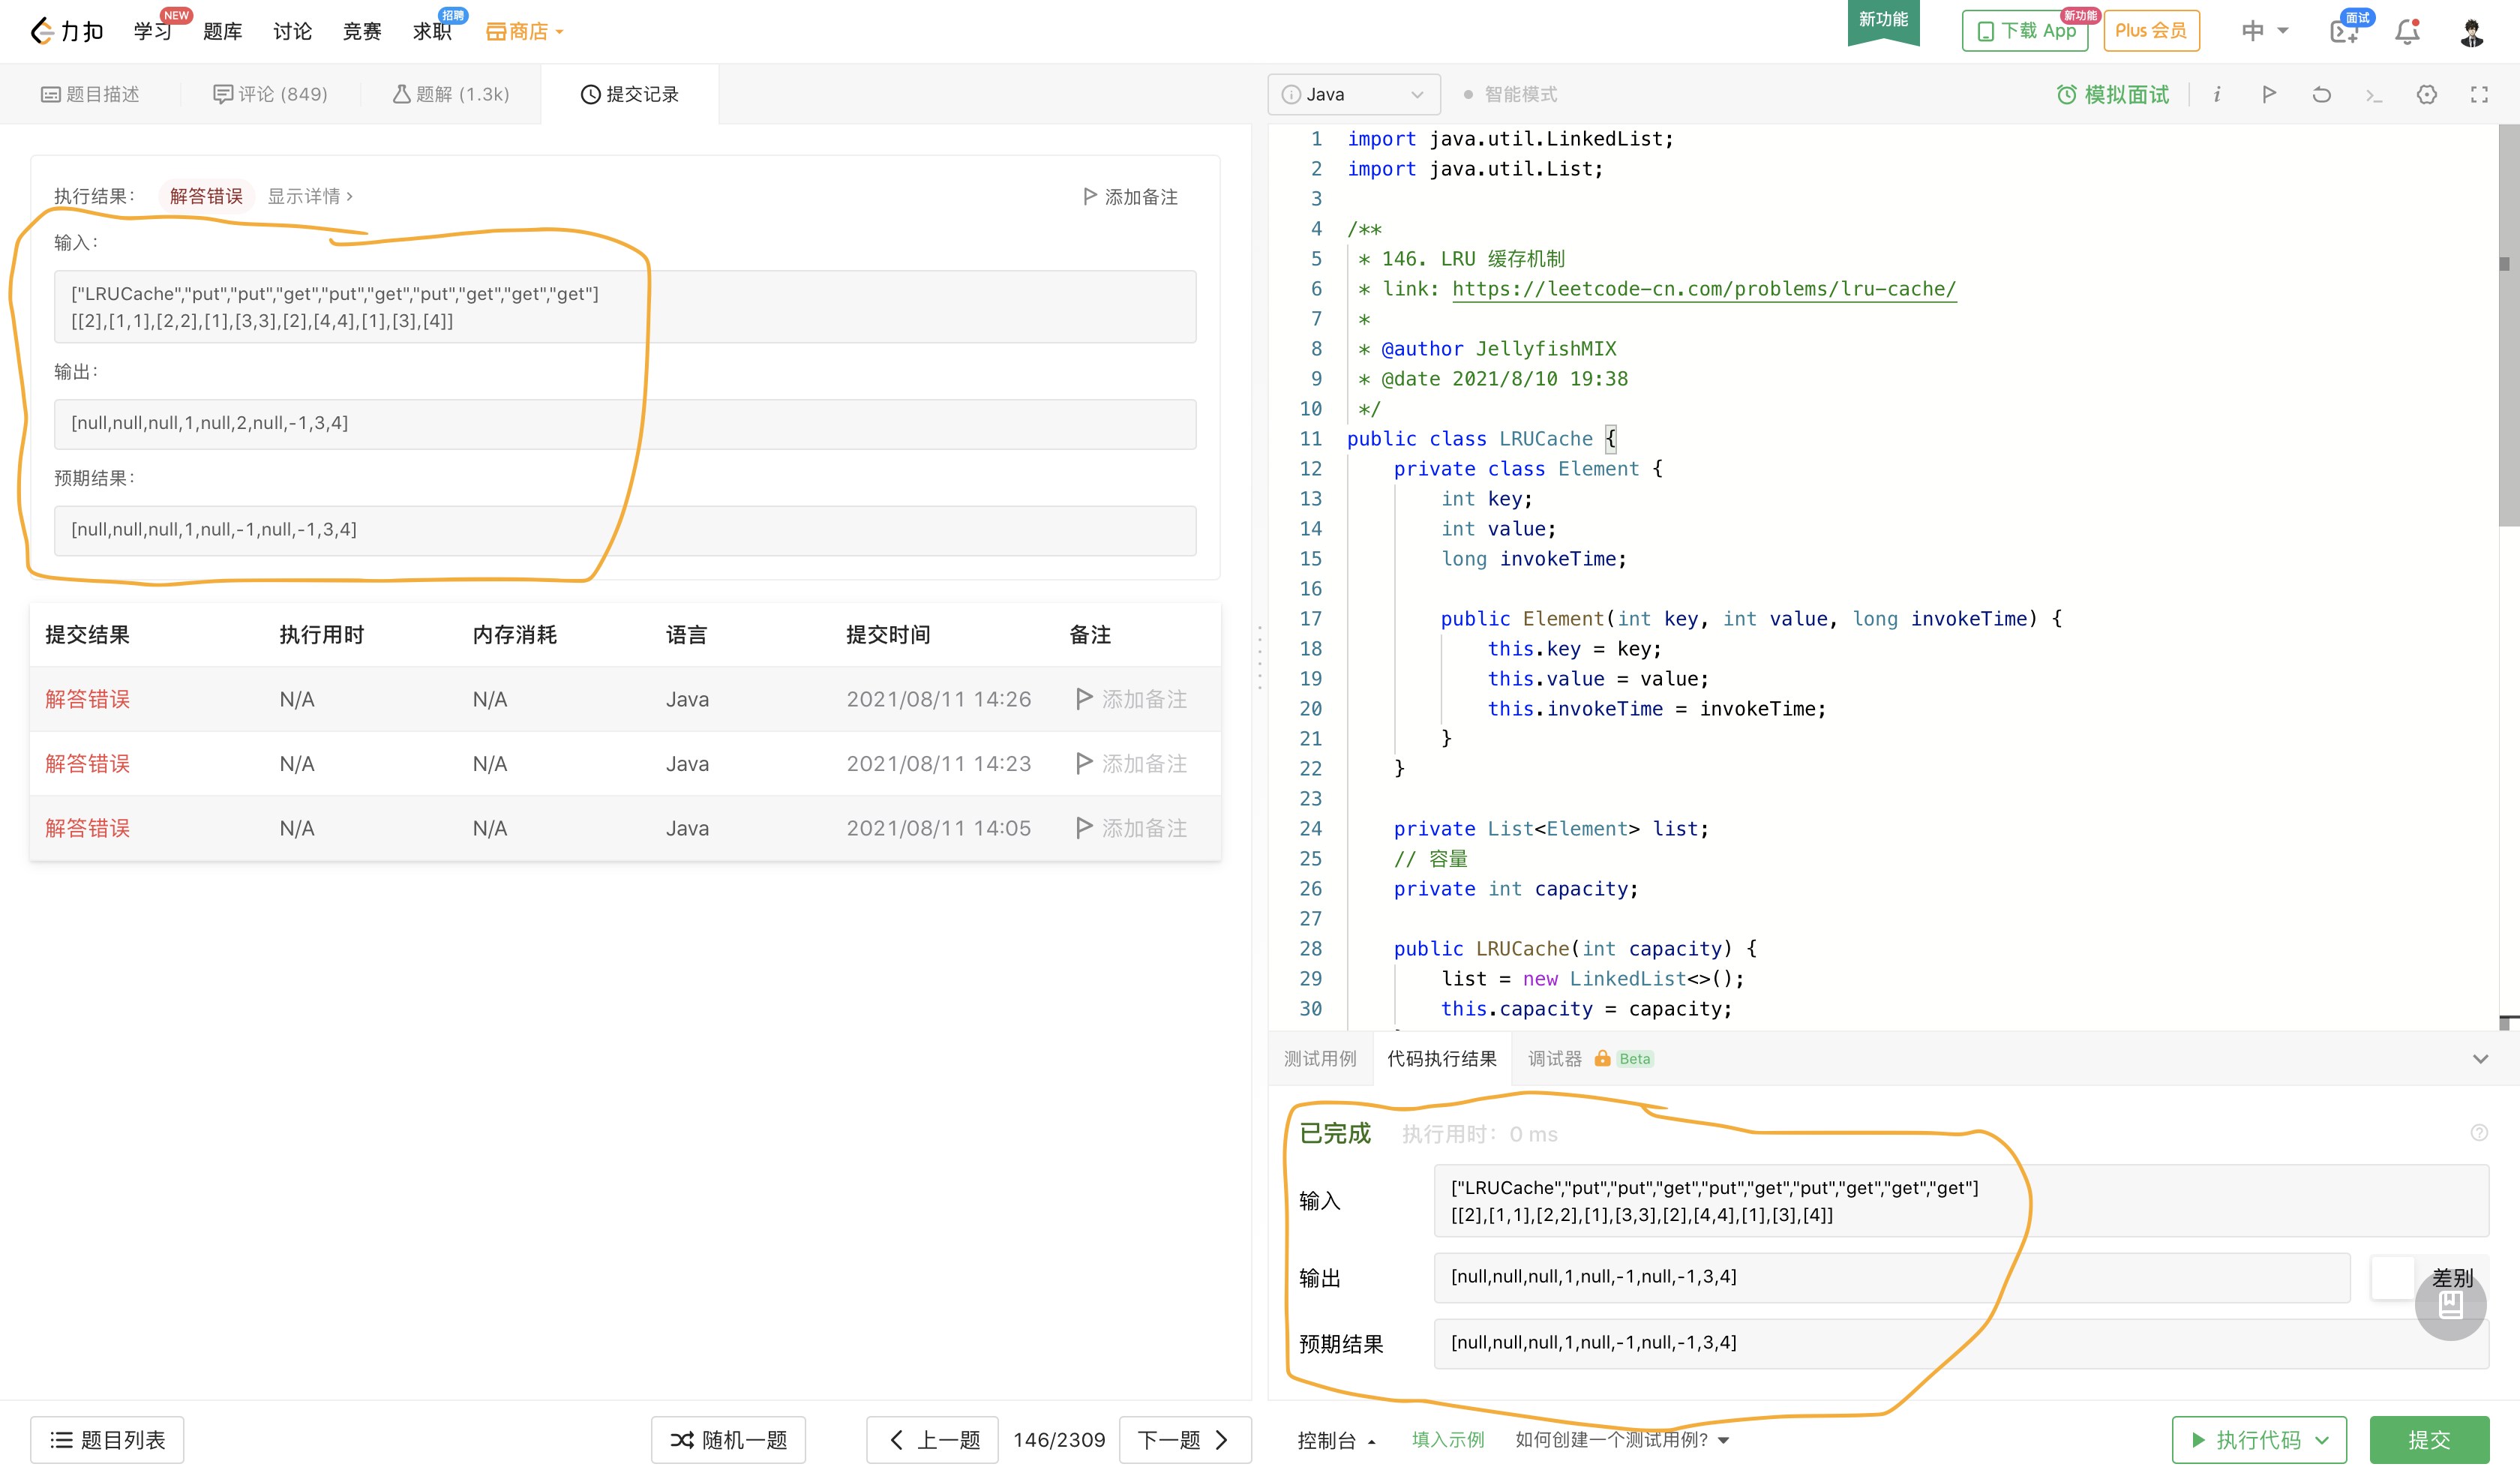2520x1479 pixels.
Task: Click the debugger lock icon
Action: click(1602, 1058)
